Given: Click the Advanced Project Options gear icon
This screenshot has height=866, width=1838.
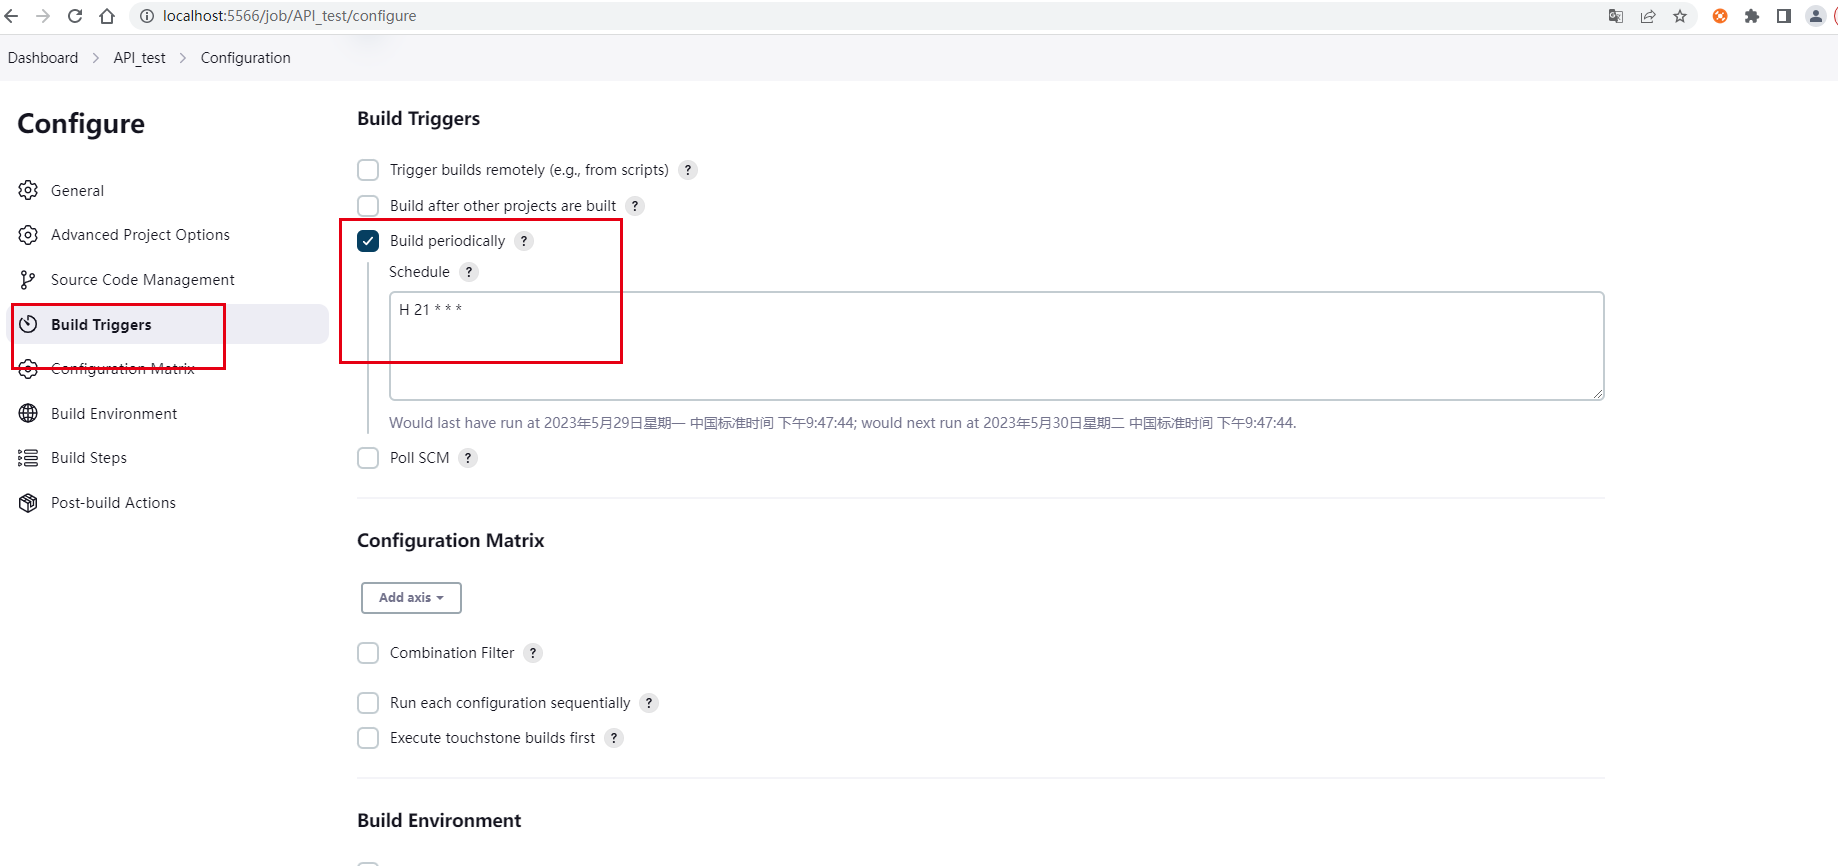Looking at the screenshot, I should click(x=28, y=235).
